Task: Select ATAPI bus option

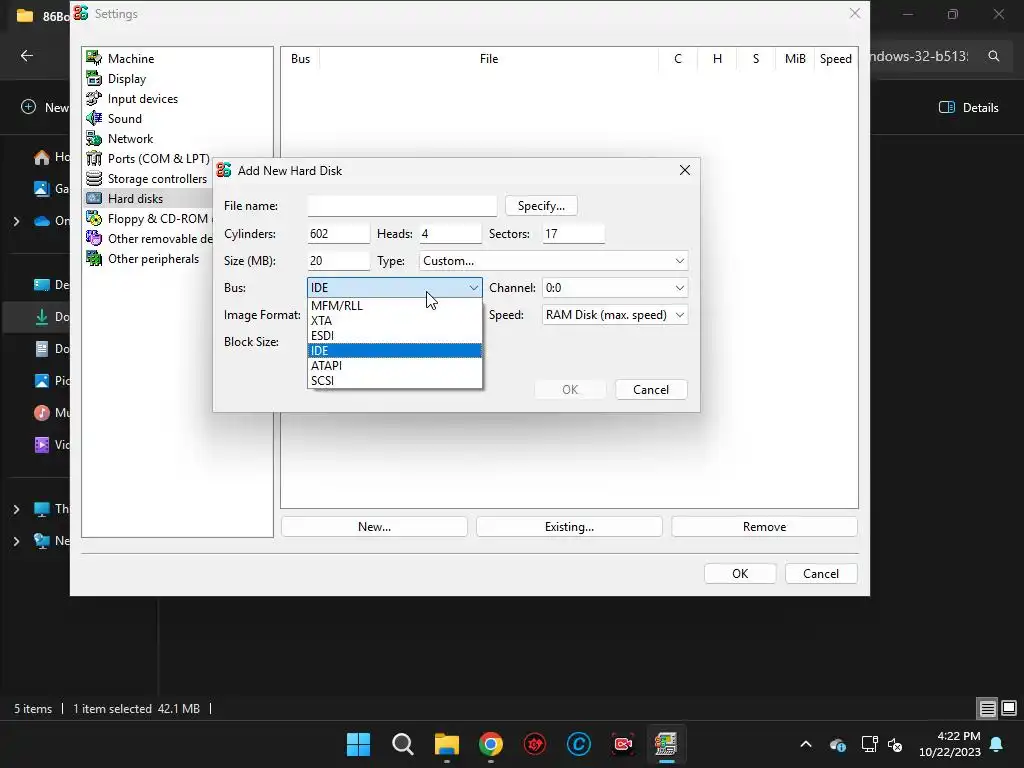Action: pos(394,366)
